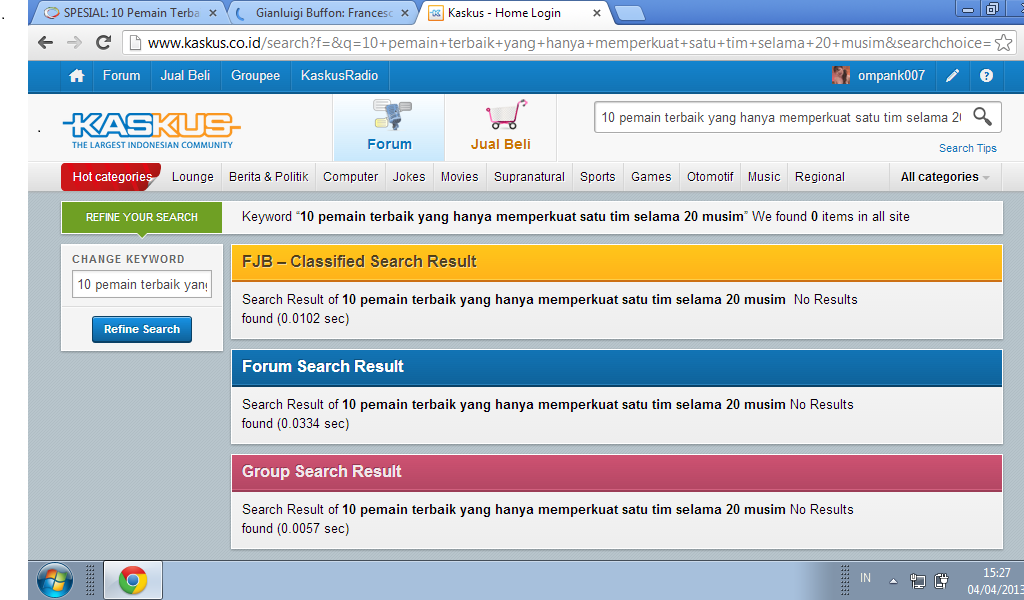Click 'found (0.0334 sec)' forum result text

(x=295, y=424)
